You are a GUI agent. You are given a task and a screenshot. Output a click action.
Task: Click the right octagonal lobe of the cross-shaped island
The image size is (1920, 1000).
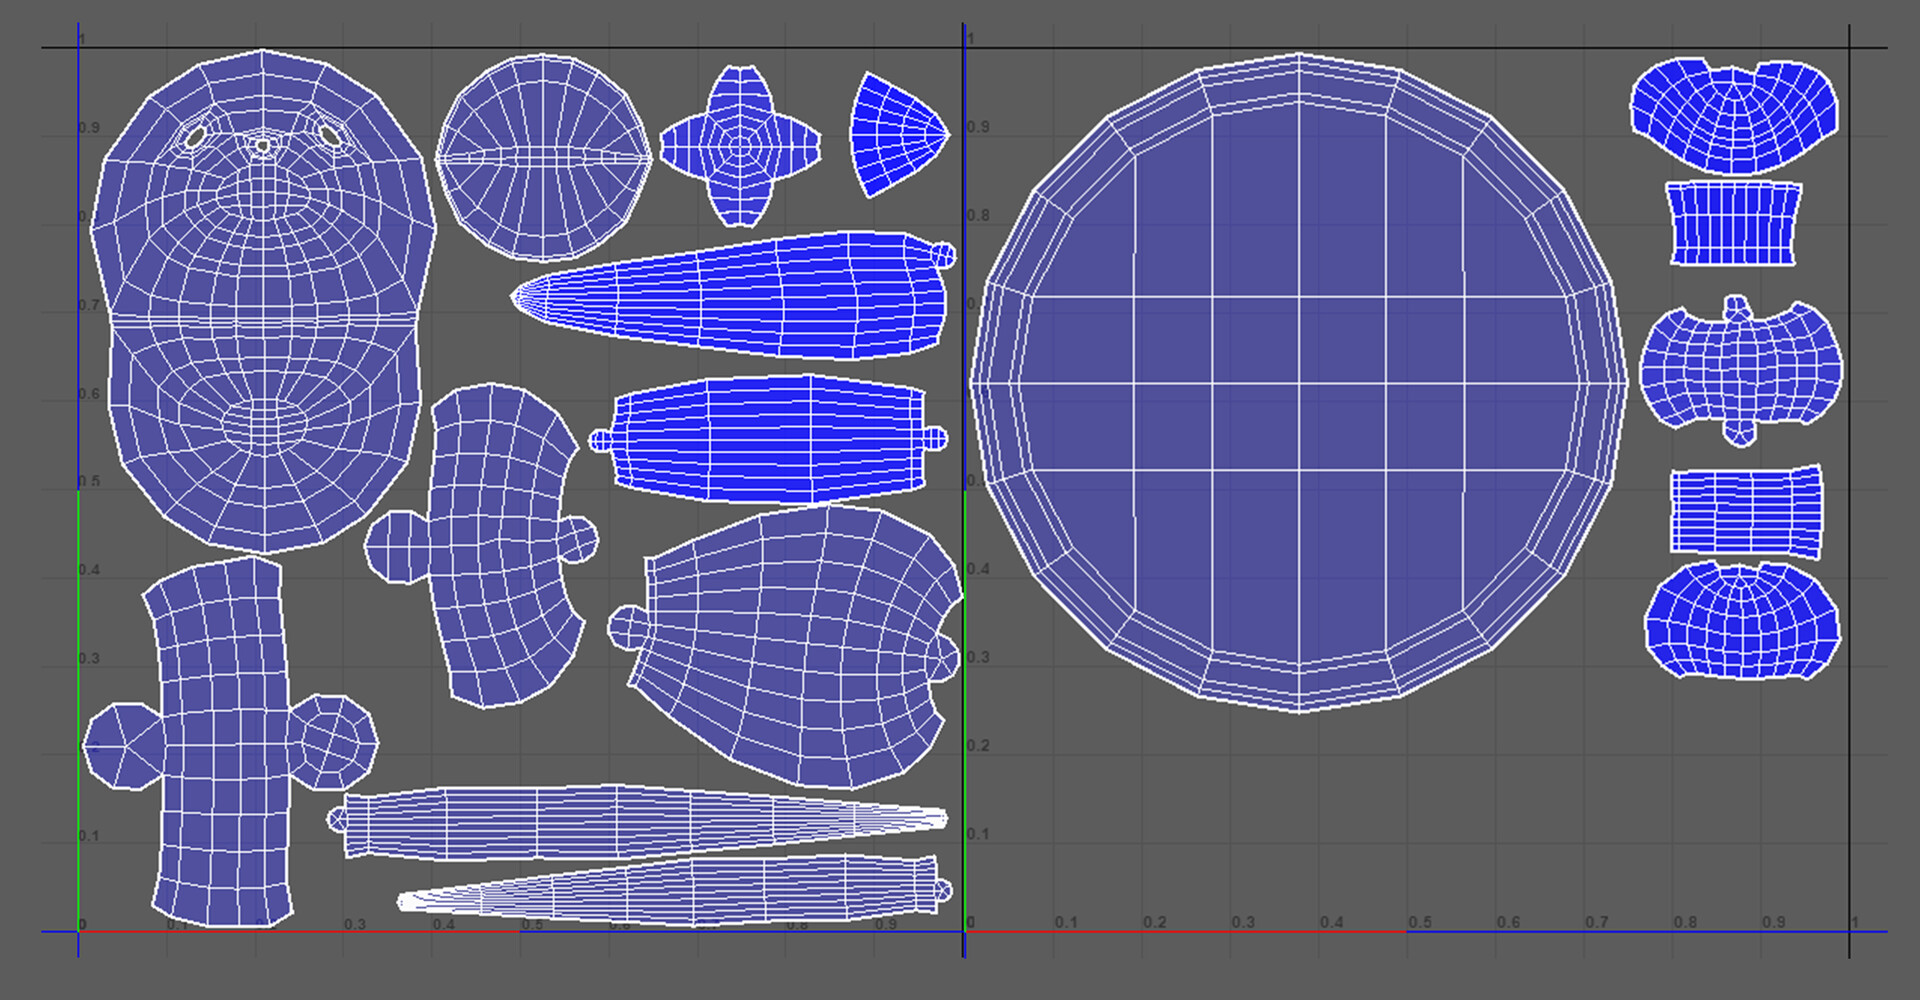[x=334, y=742]
